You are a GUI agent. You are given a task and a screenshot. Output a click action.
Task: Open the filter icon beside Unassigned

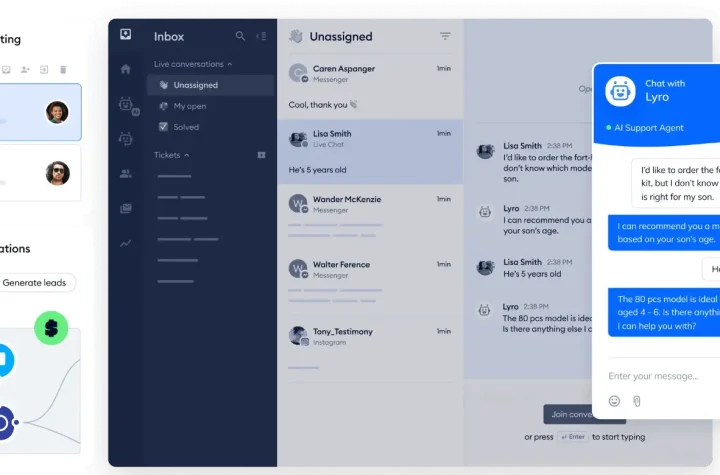[445, 36]
